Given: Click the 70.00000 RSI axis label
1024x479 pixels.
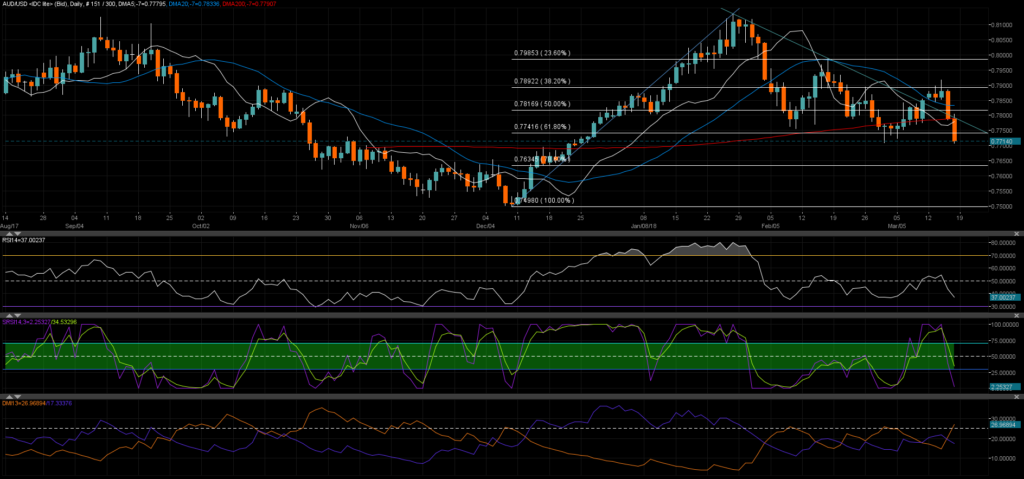Looking at the screenshot, I should 1004,256.
